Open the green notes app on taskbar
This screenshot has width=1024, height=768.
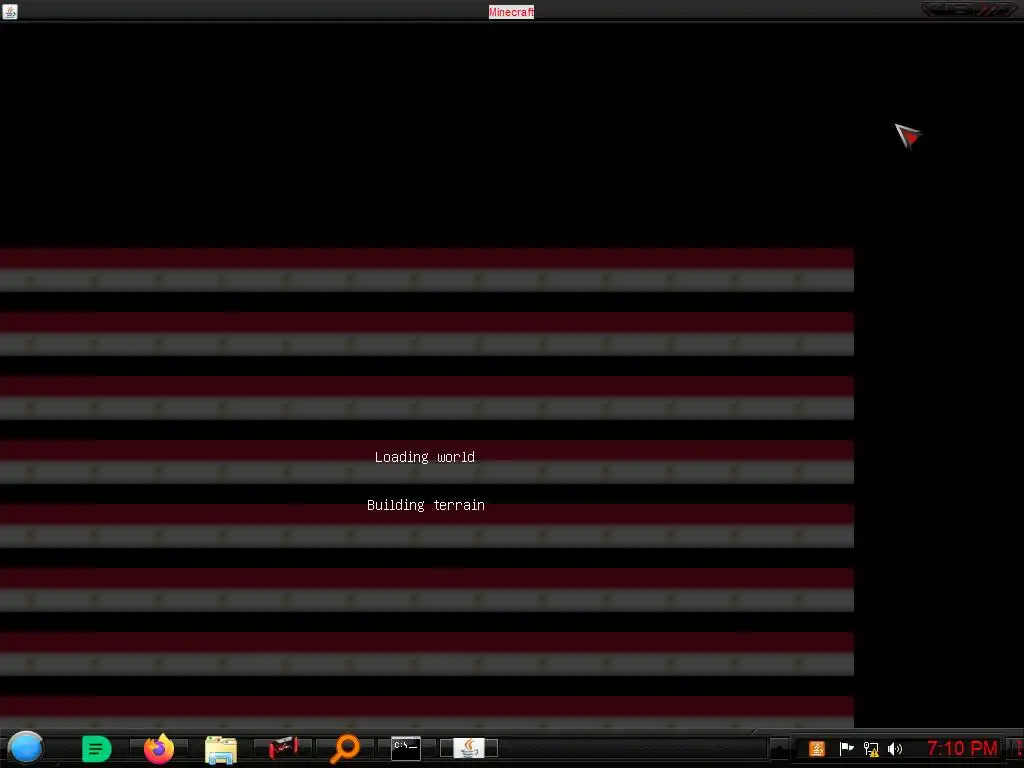[x=97, y=749]
